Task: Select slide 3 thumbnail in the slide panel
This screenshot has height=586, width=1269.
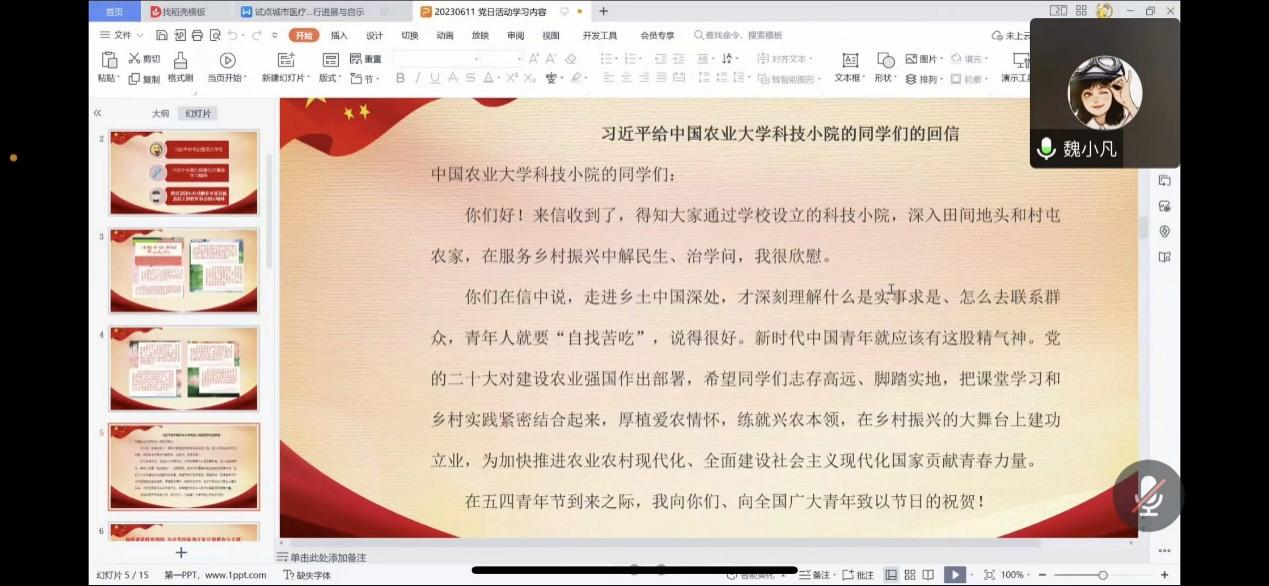Action: pyautogui.click(x=184, y=270)
